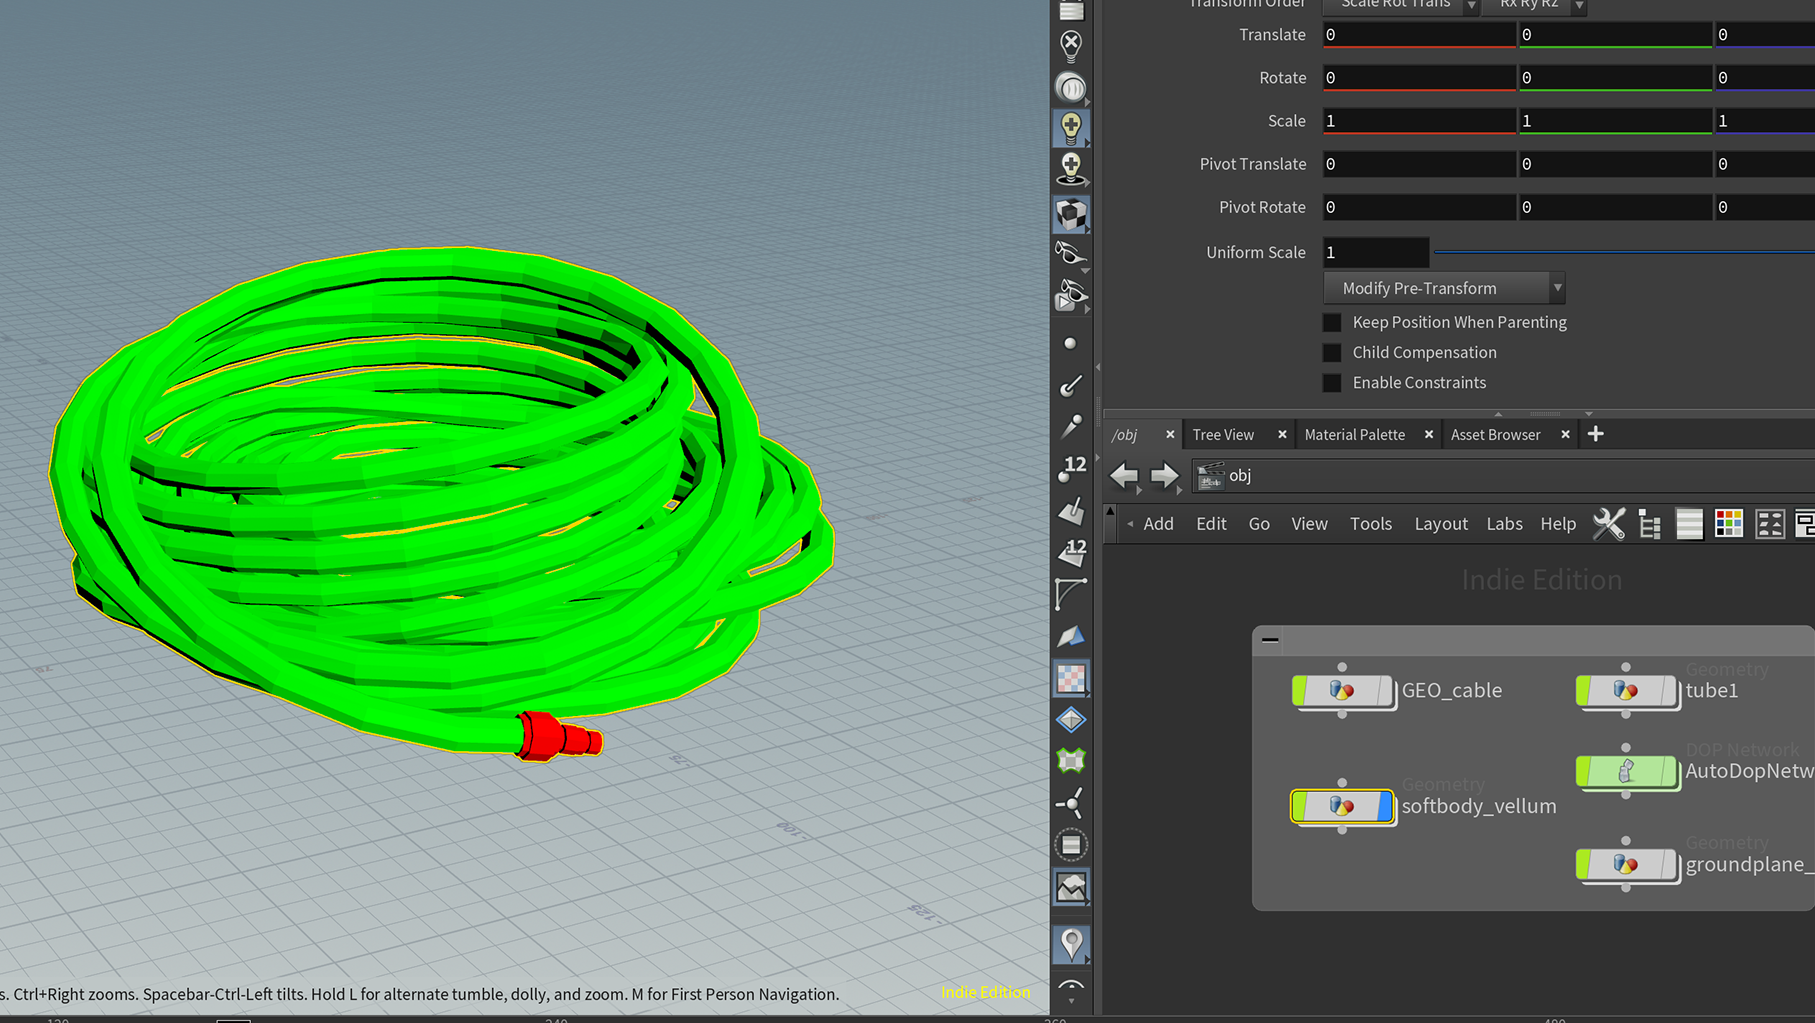Toggle display primitive numbers icon

(x=1071, y=553)
